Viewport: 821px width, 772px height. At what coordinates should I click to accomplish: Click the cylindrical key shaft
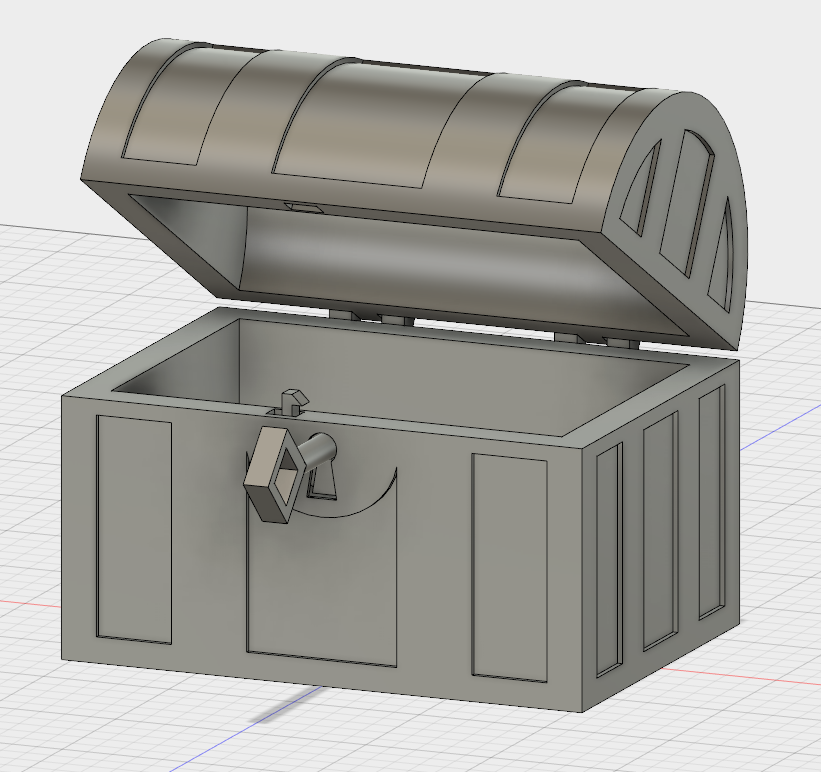point(320,449)
